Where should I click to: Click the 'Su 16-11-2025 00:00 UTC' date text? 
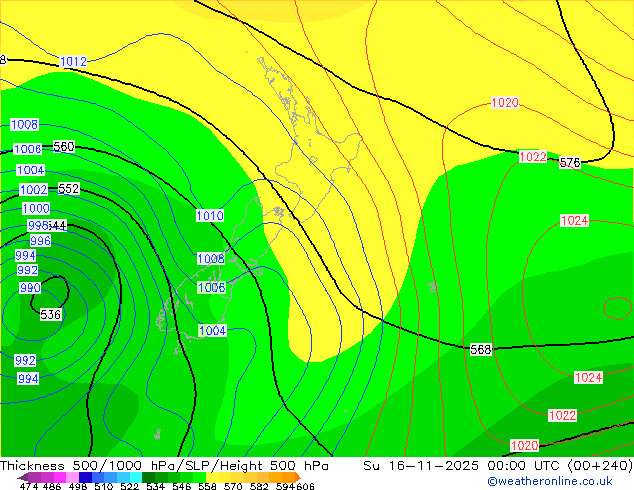click(x=464, y=466)
